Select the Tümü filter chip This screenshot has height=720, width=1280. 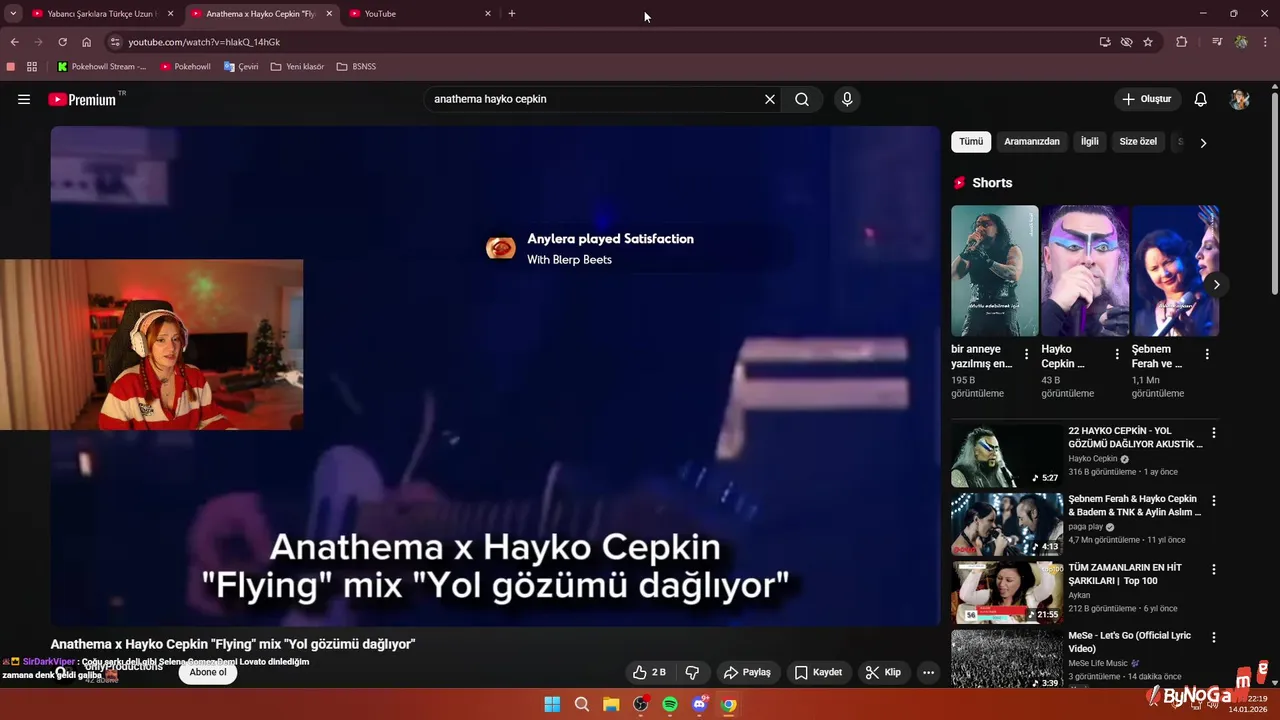pos(971,142)
